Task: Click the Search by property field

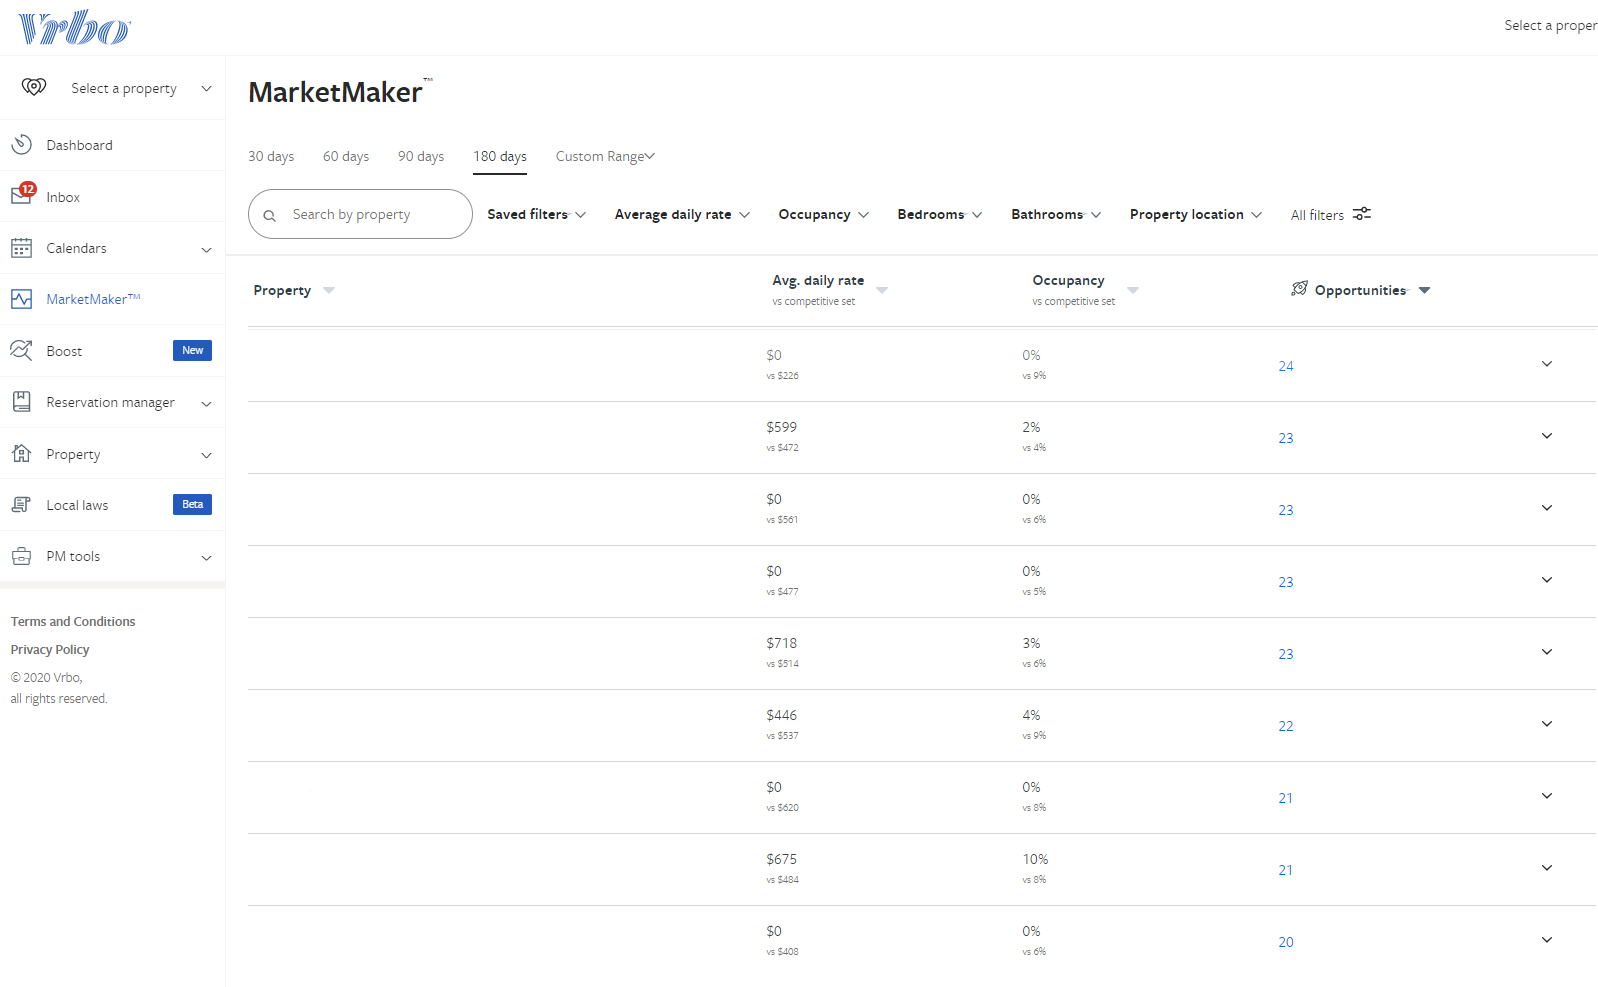Action: pos(360,214)
